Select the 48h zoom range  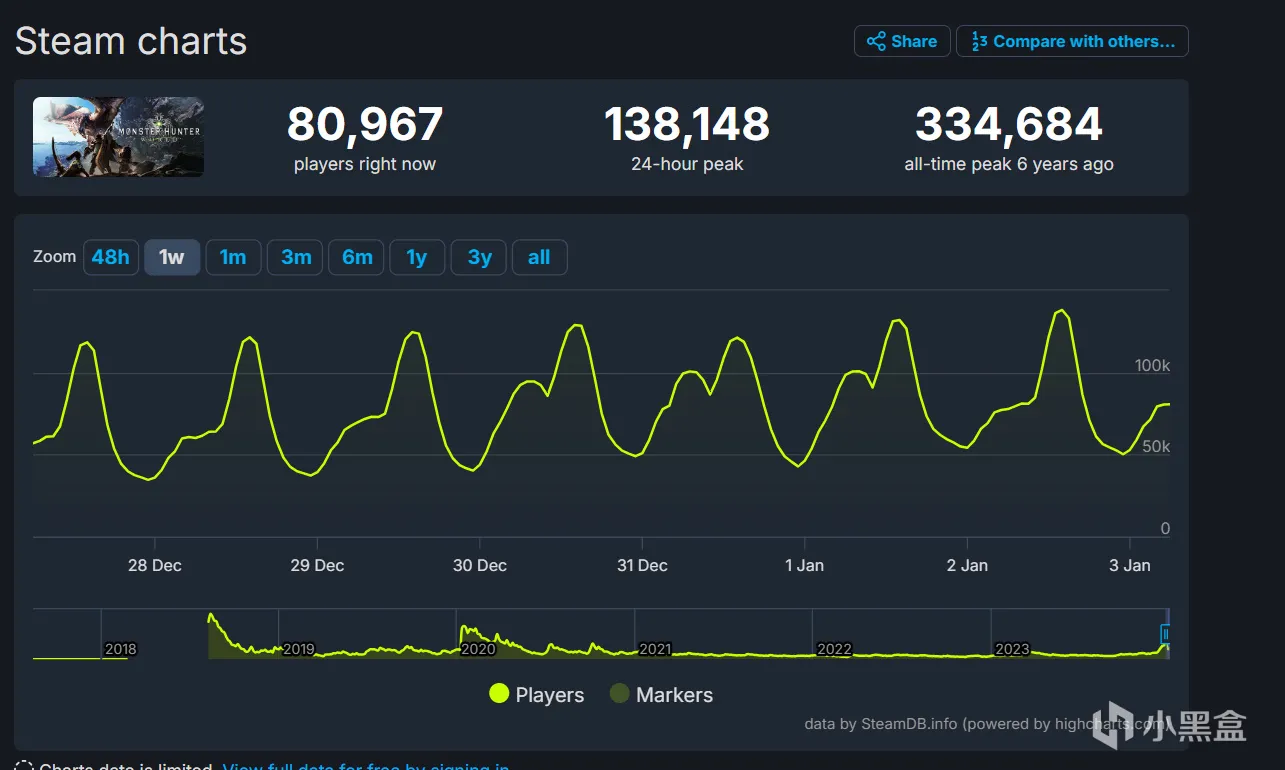coord(110,257)
